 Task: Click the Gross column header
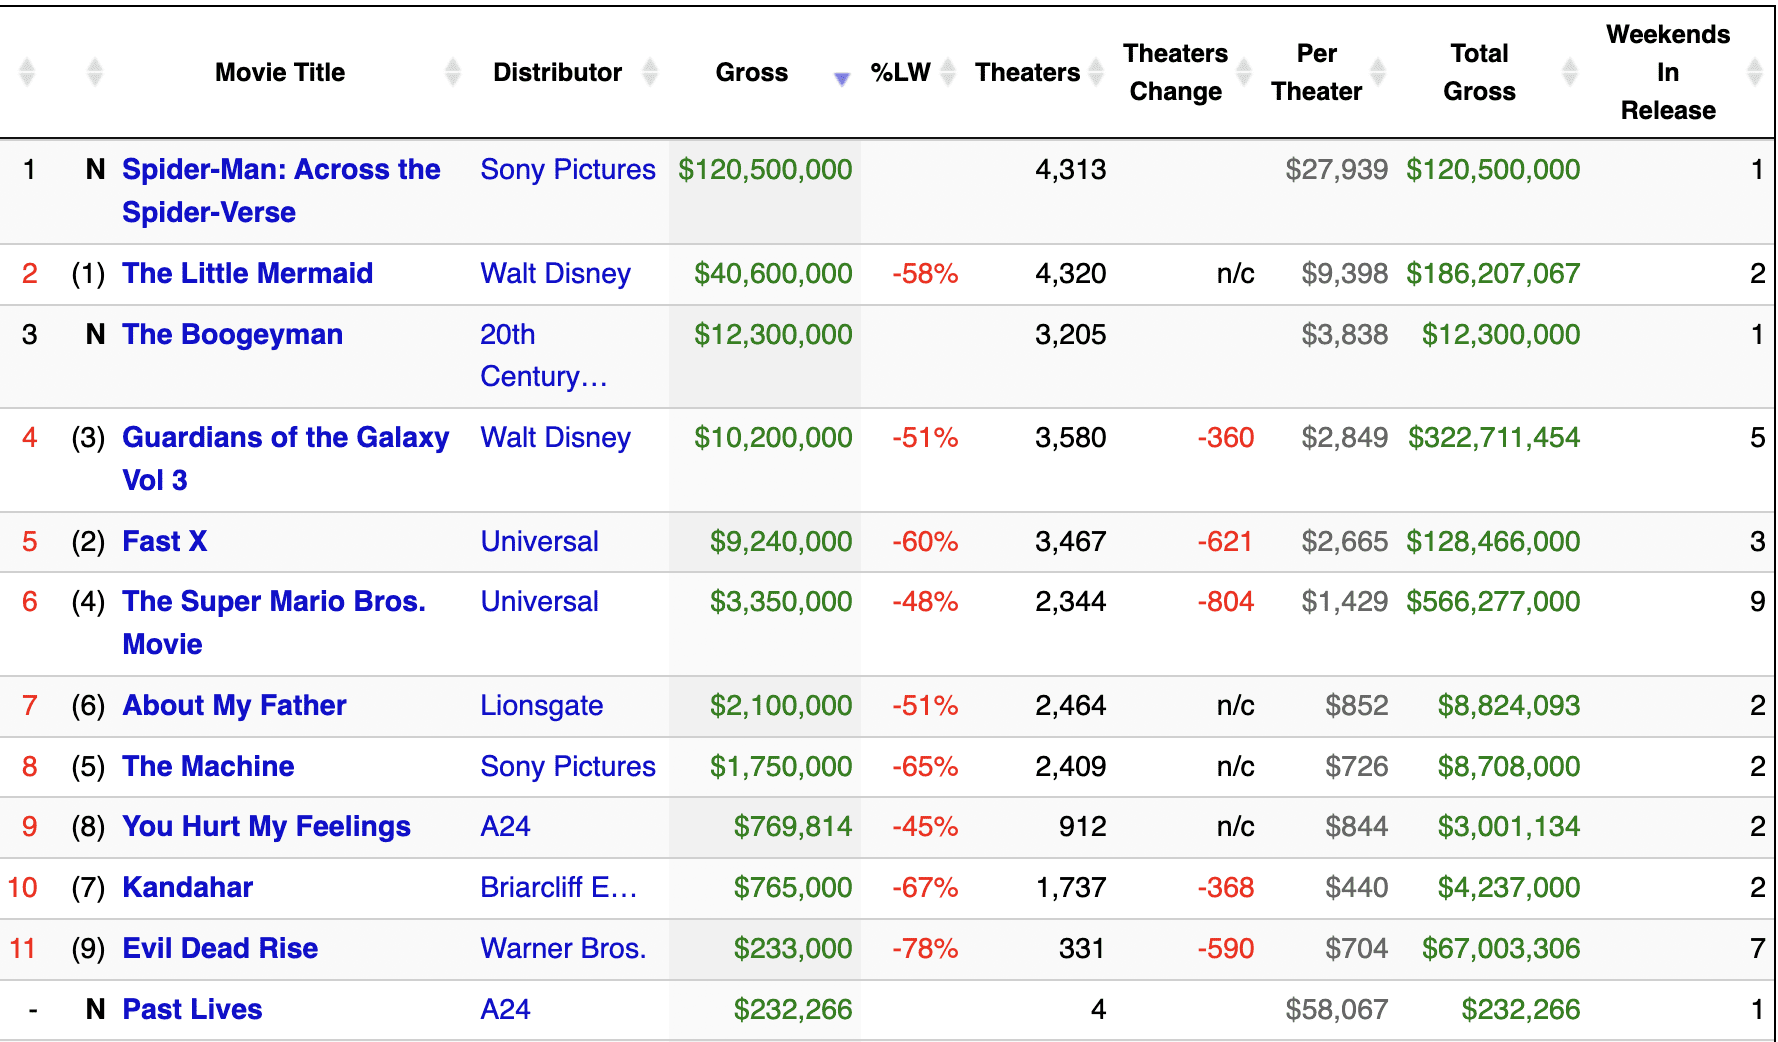point(751,72)
